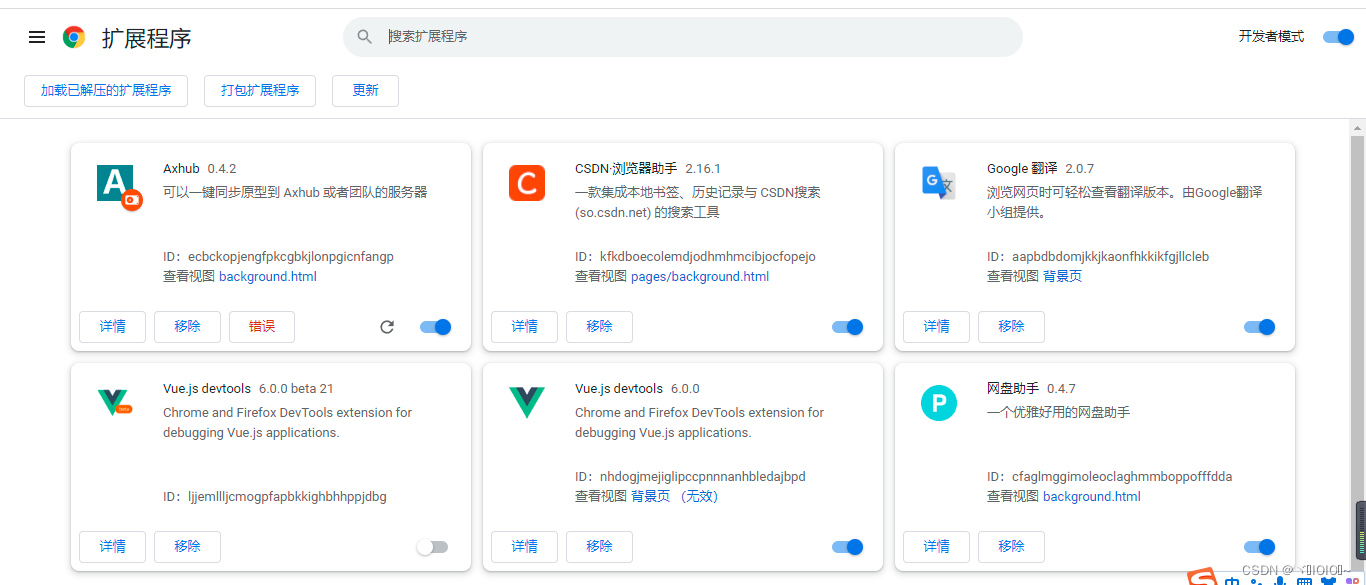Click the 更新 button
This screenshot has height=585, width=1366.
point(365,90)
